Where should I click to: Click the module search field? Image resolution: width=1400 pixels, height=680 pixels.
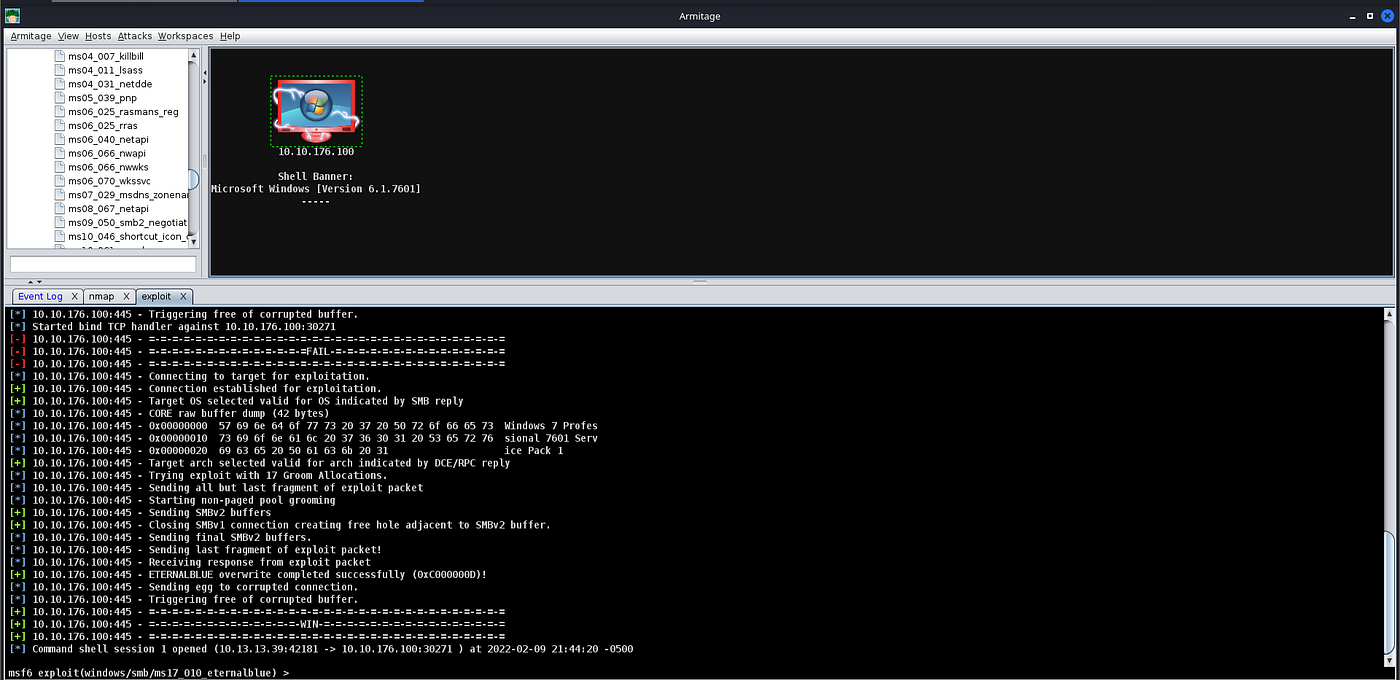[103, 264]
